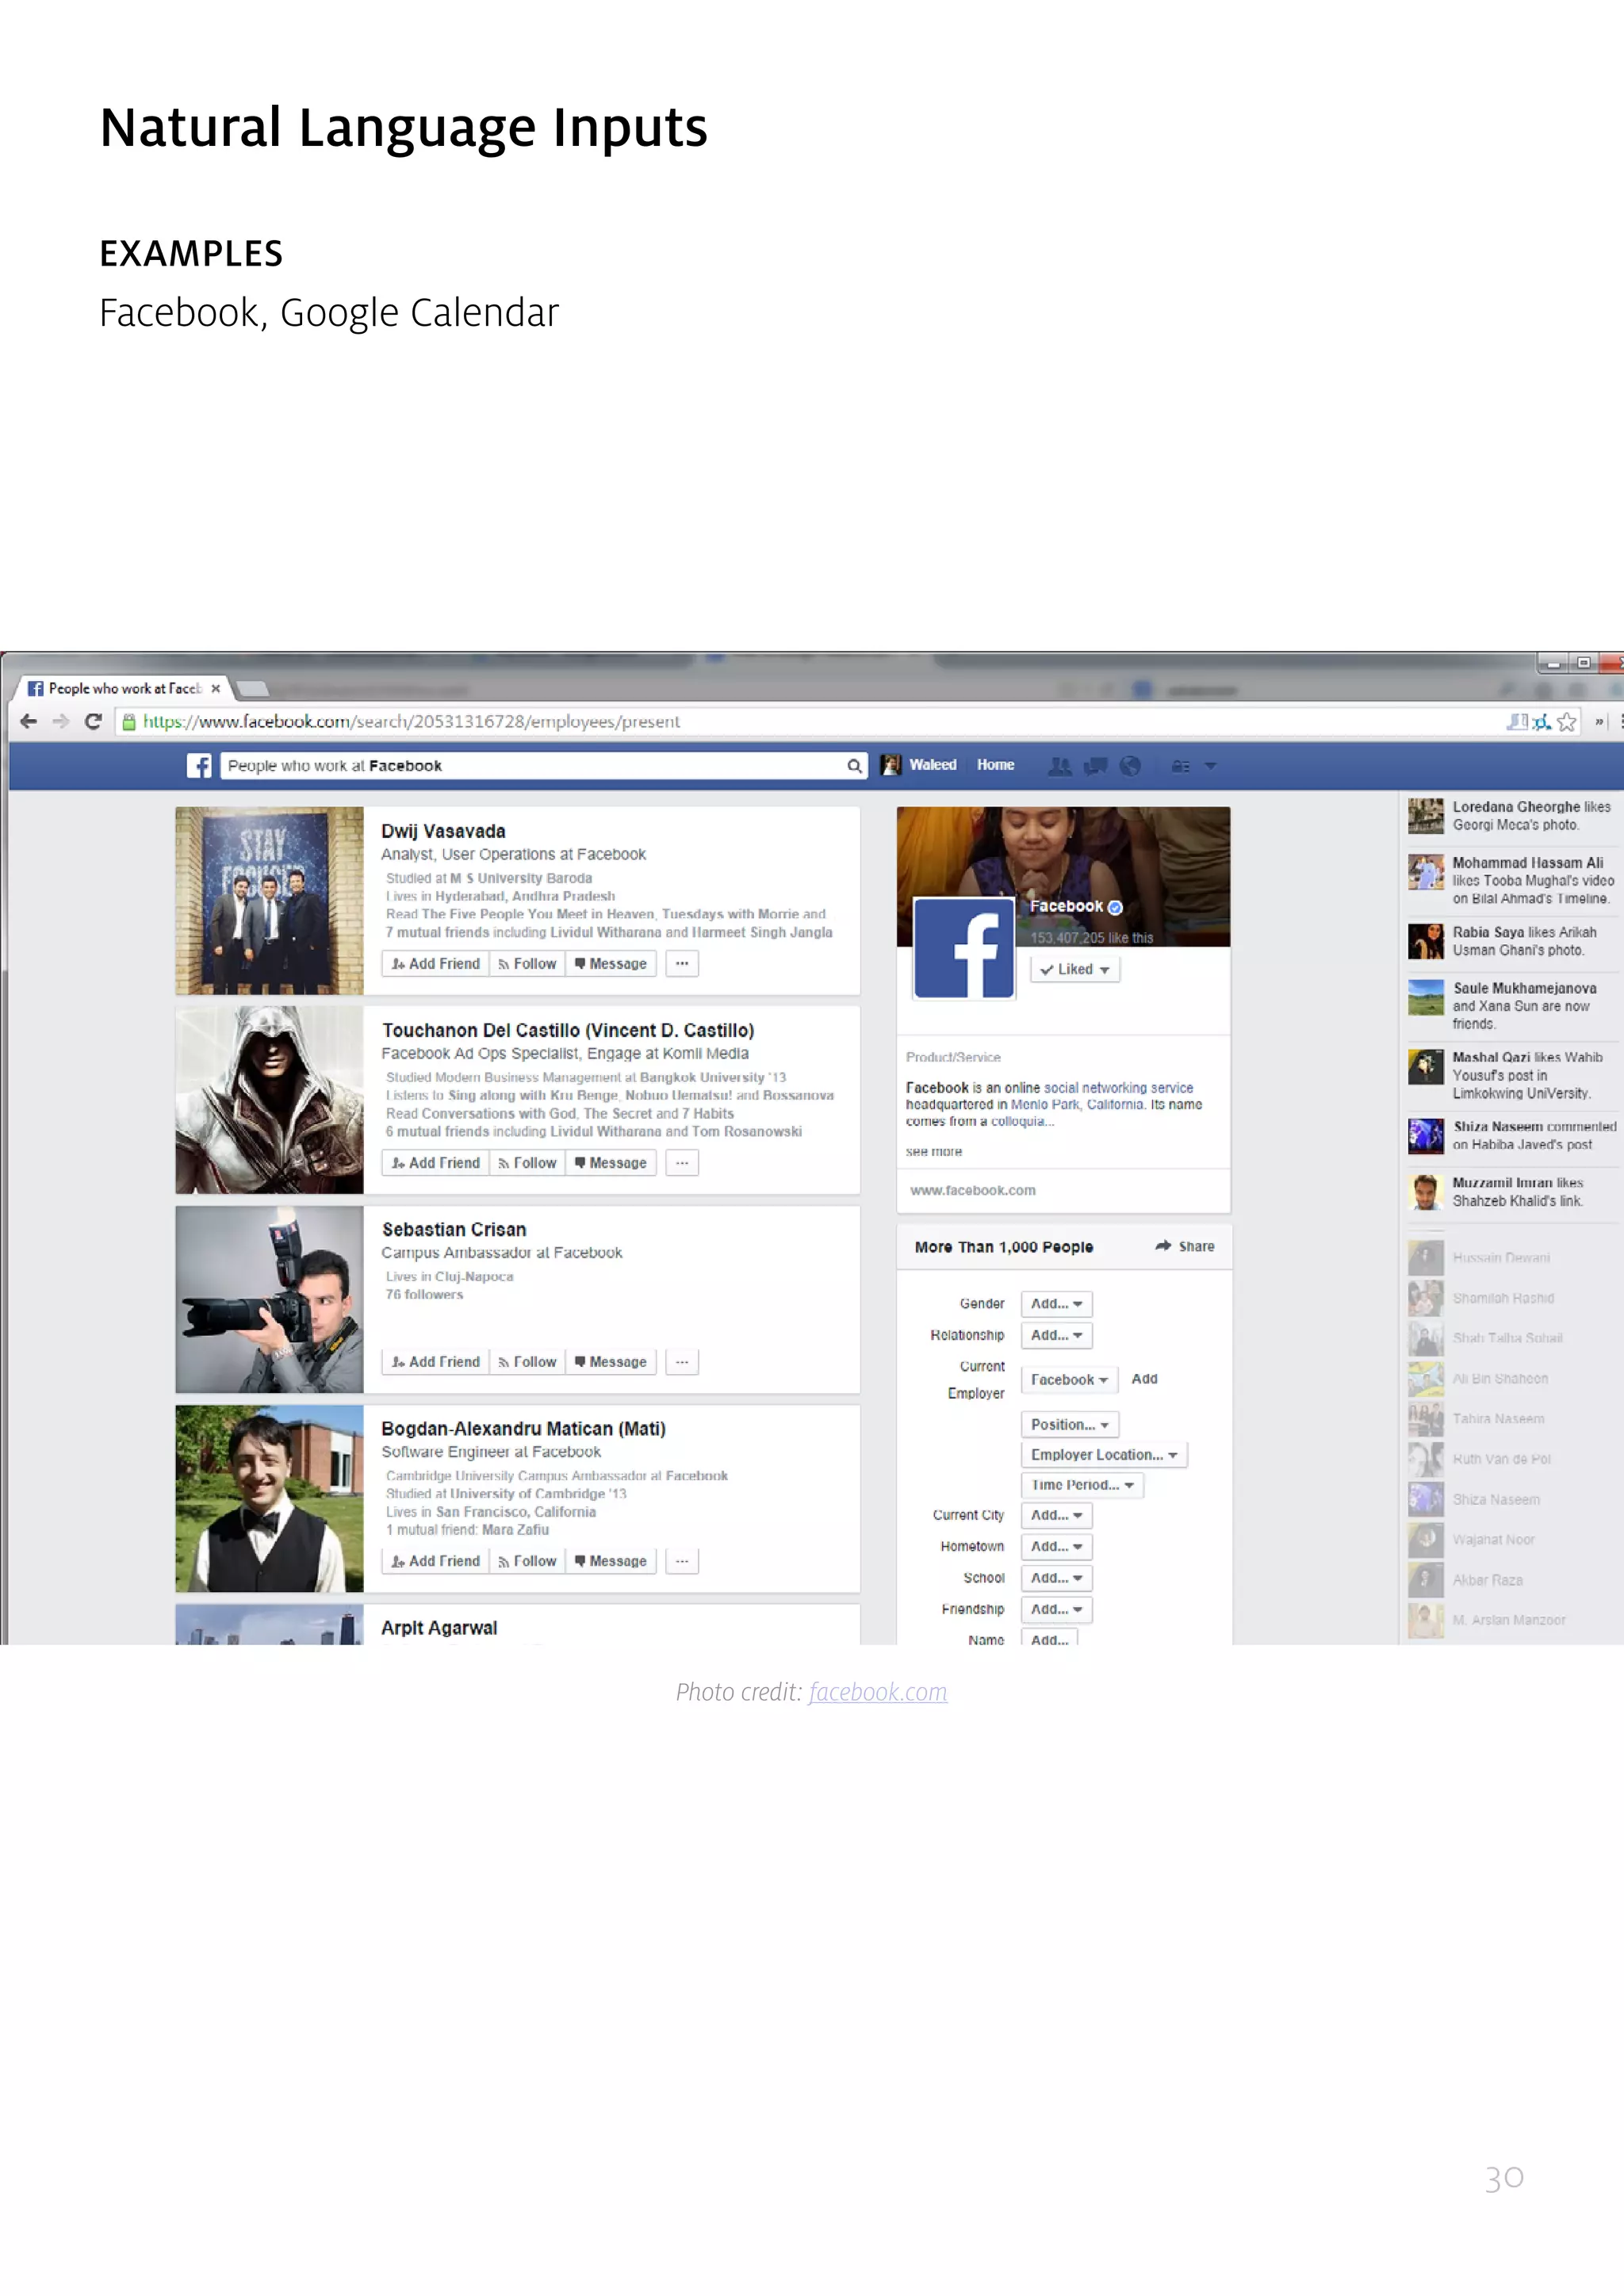This screenshot has width=1624, height=2296.
Task: Follow Sebastian Crisan
Action: click(527, 1362)
